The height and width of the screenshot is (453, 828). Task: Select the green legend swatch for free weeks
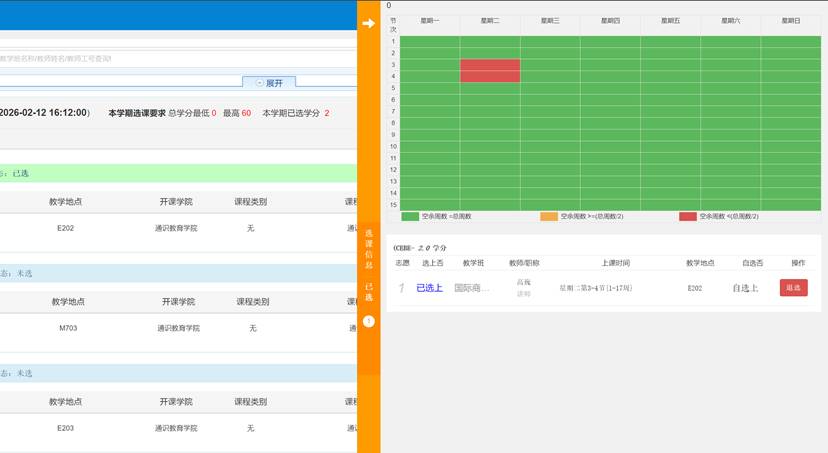click(x=410, y=216)
